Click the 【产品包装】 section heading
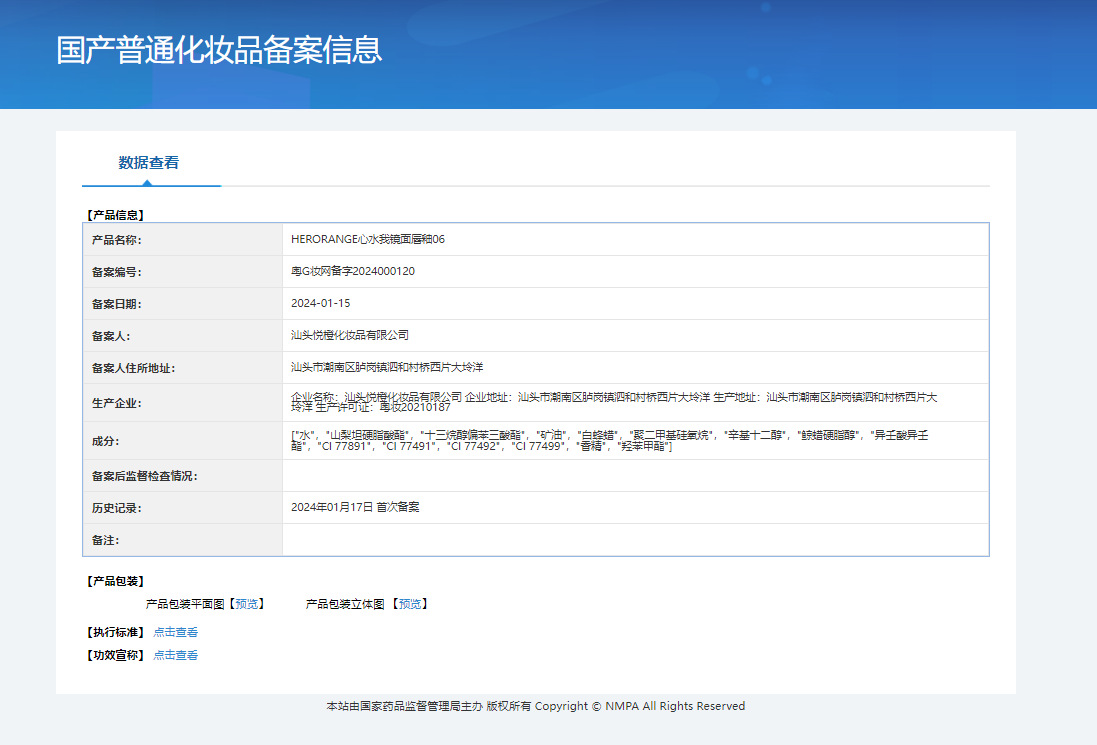Screen dimensions: 1097x745 click(x=115, y=581)
